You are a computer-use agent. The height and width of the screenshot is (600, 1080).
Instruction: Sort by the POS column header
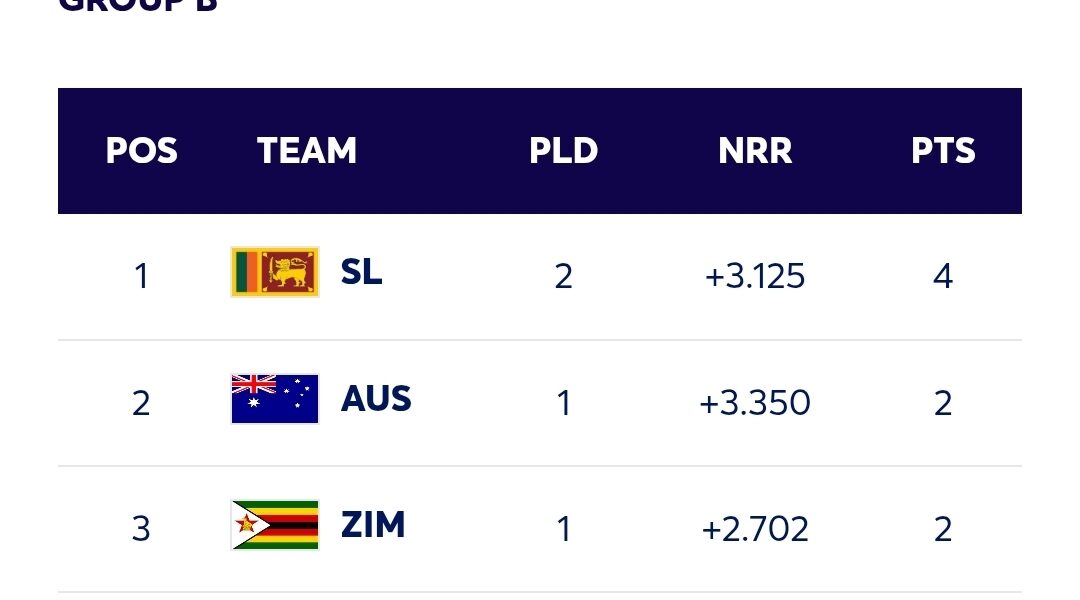[141, 151]
